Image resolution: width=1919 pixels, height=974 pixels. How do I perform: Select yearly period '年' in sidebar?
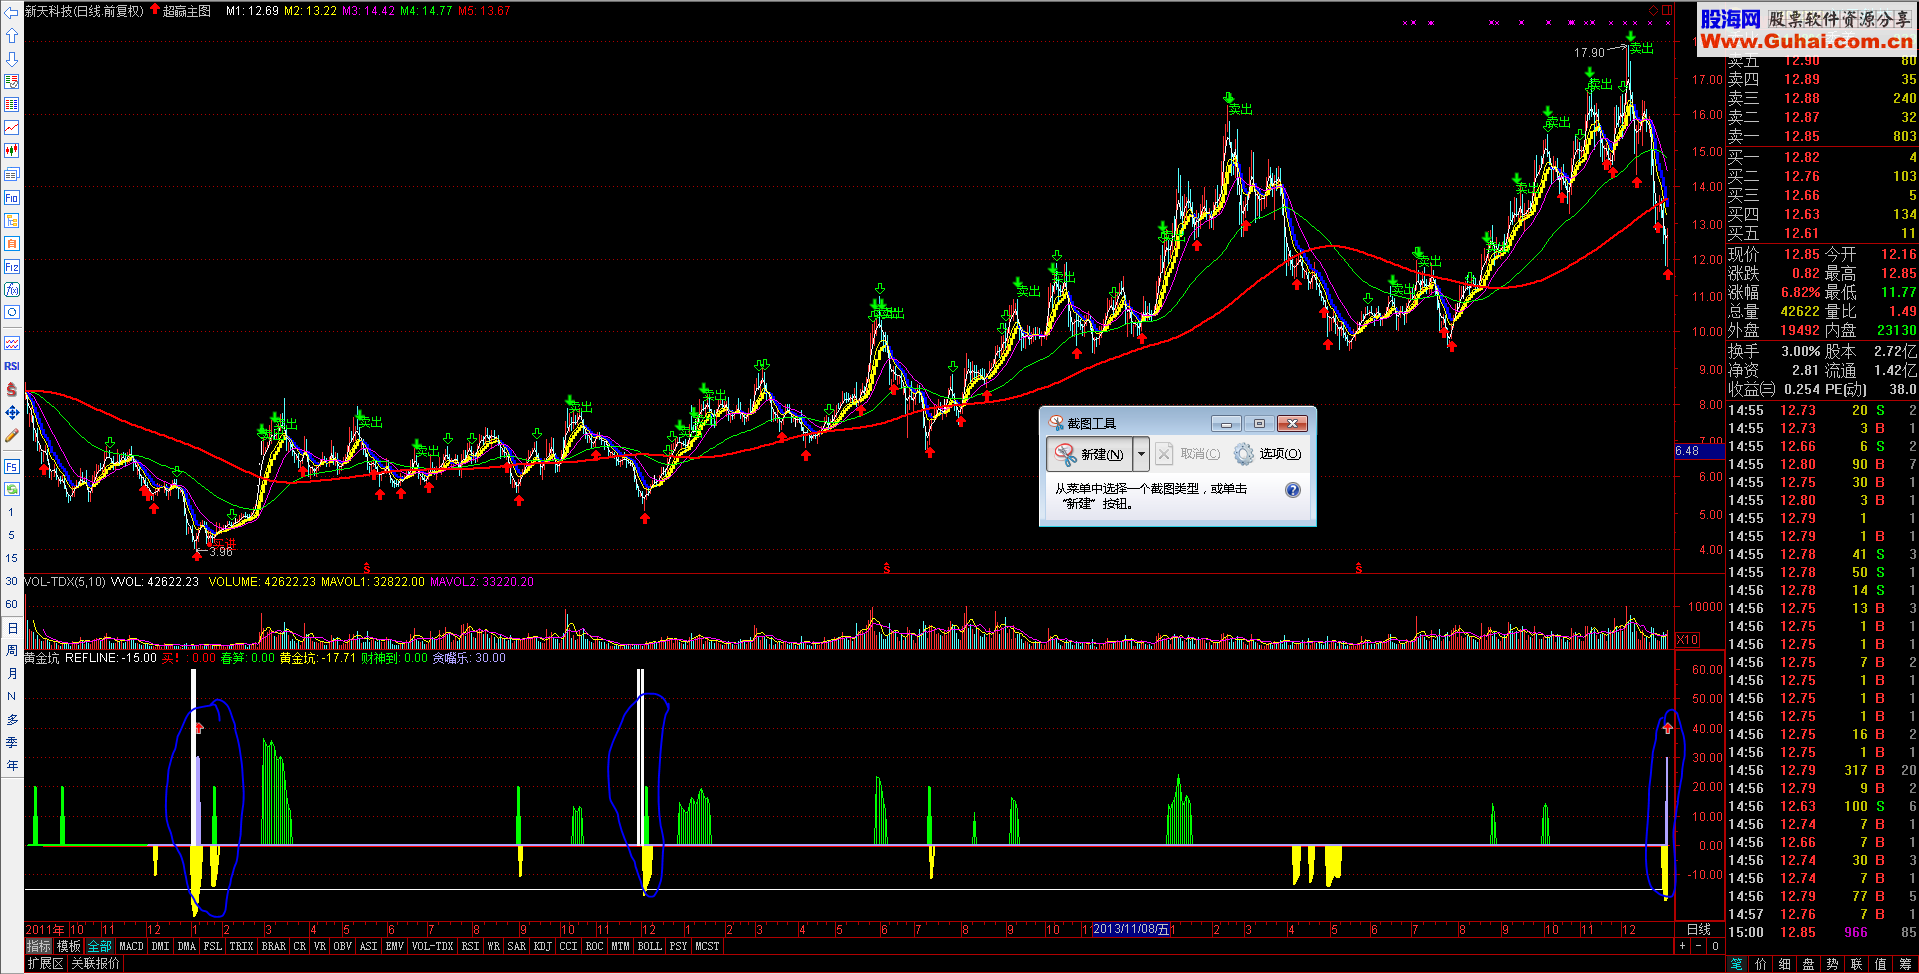[11, 766]
